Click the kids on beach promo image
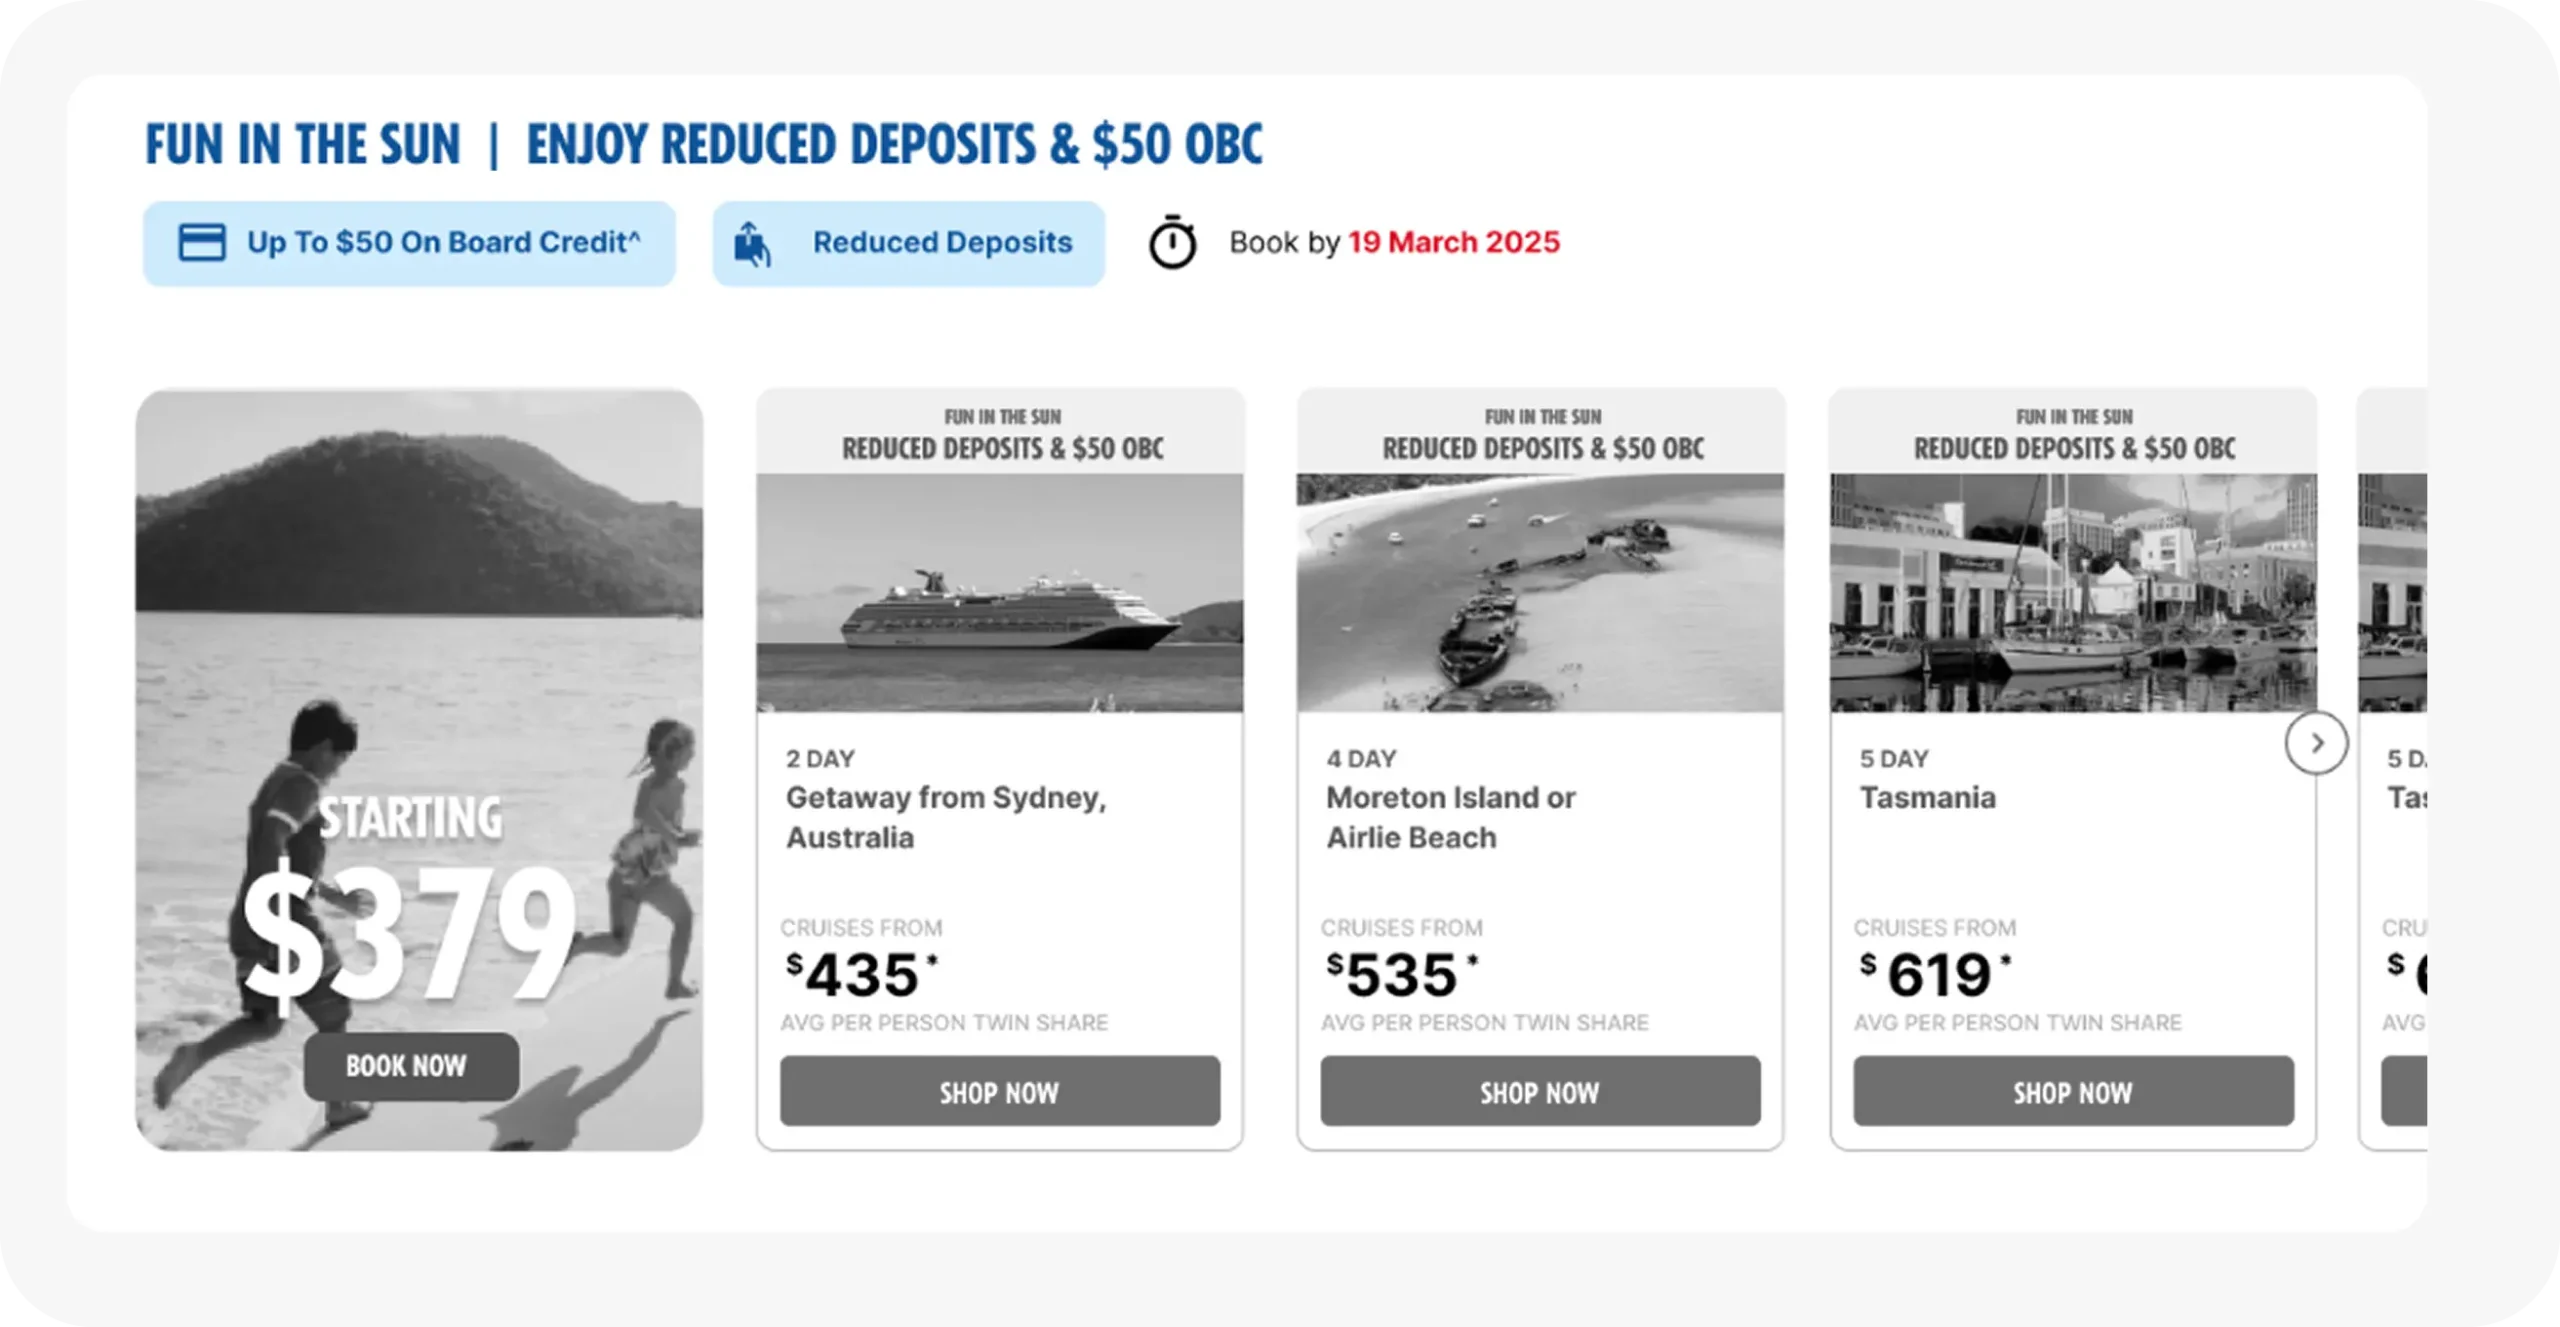 [x=419, y=600]
